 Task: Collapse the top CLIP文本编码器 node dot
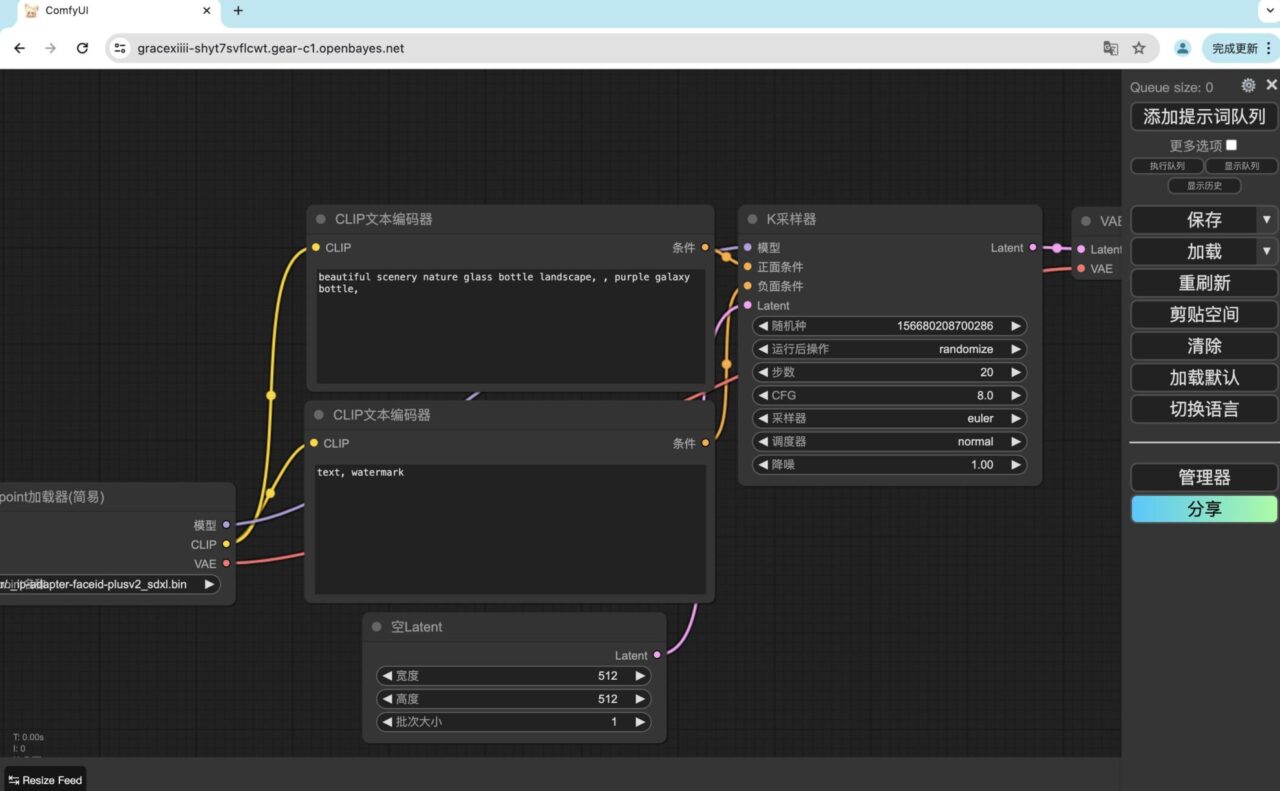pos(321,220)
